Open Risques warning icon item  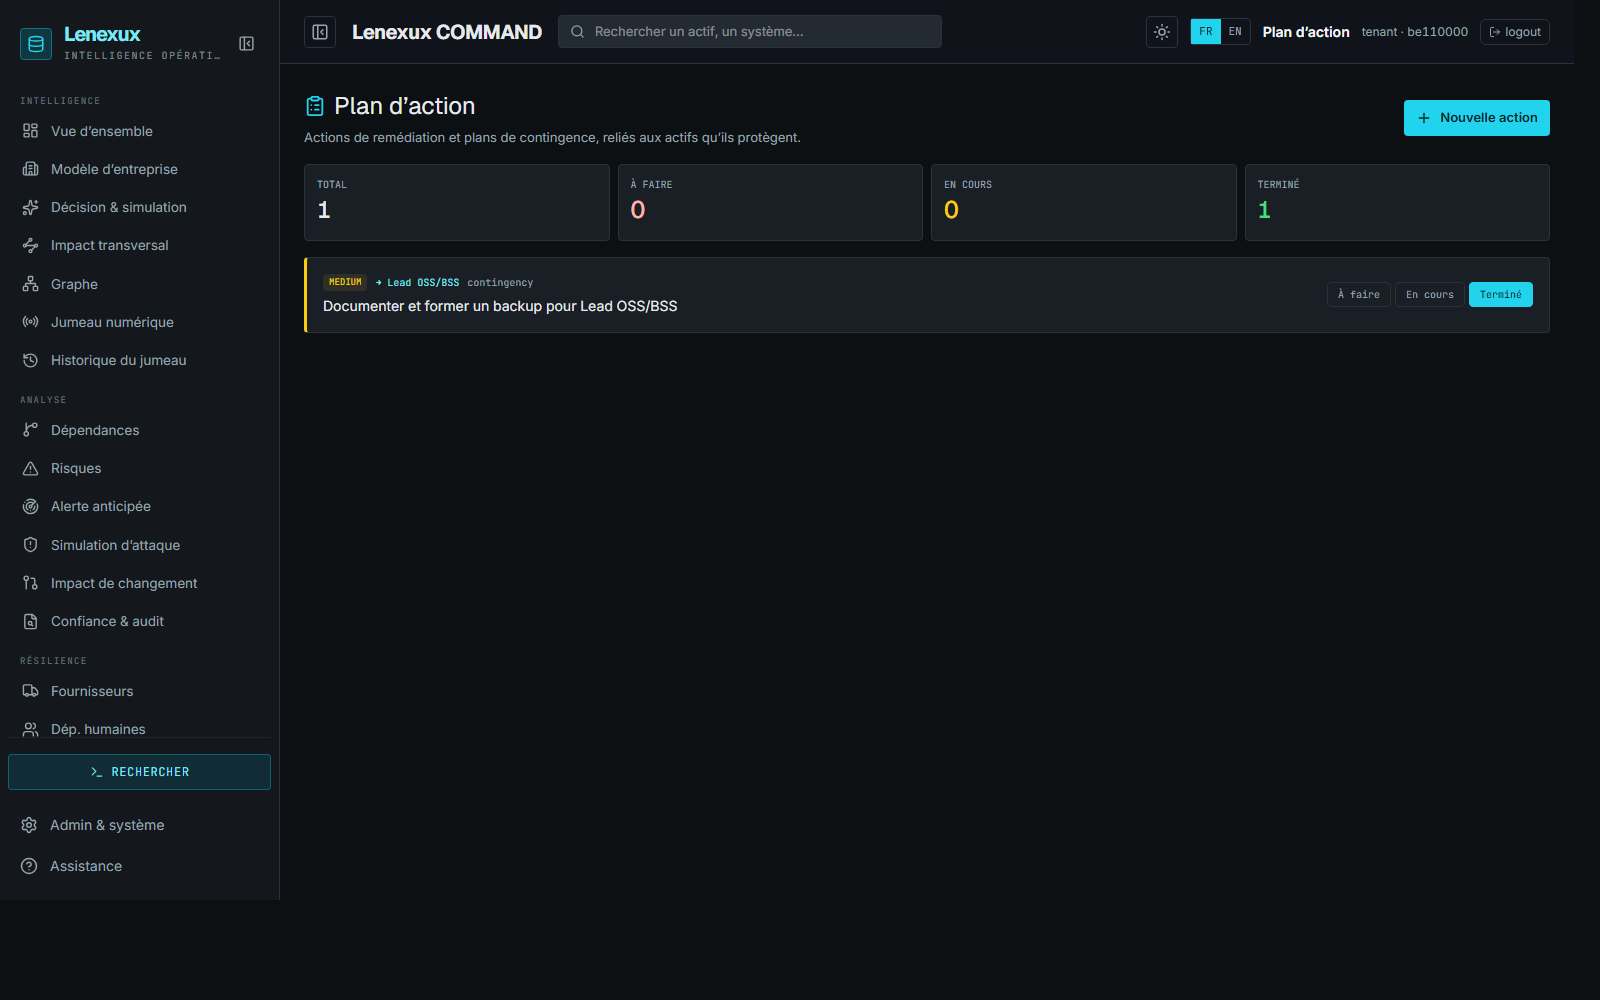tap(31, 468)
